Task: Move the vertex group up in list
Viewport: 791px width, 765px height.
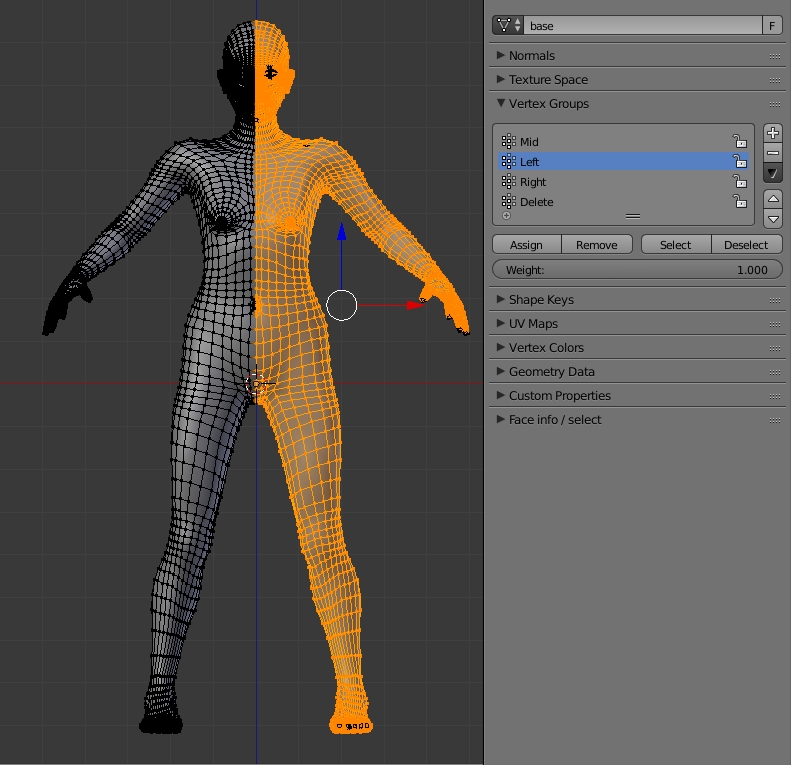Action: [x=773, y=199]
